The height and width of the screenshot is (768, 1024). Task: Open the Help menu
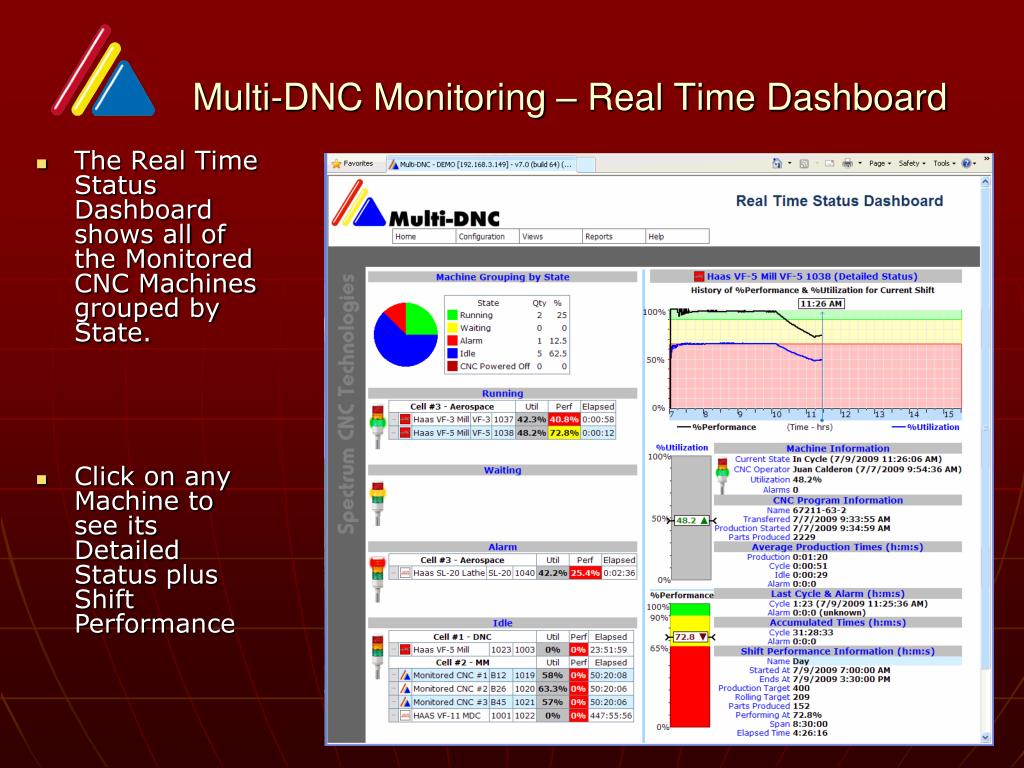pyautogui.click(x=677, y=236)
